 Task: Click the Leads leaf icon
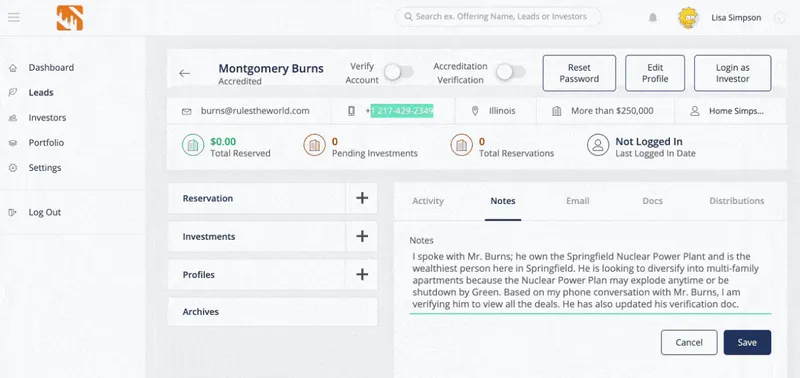[13, 92]
